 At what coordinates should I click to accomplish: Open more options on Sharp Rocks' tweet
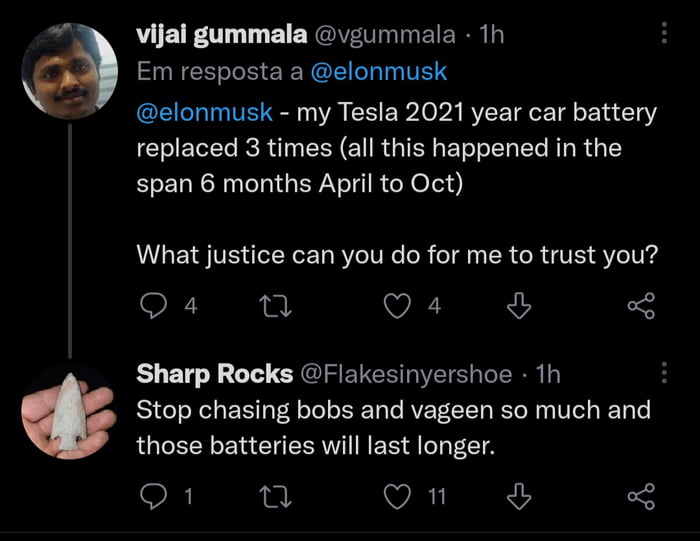(664, 374)
